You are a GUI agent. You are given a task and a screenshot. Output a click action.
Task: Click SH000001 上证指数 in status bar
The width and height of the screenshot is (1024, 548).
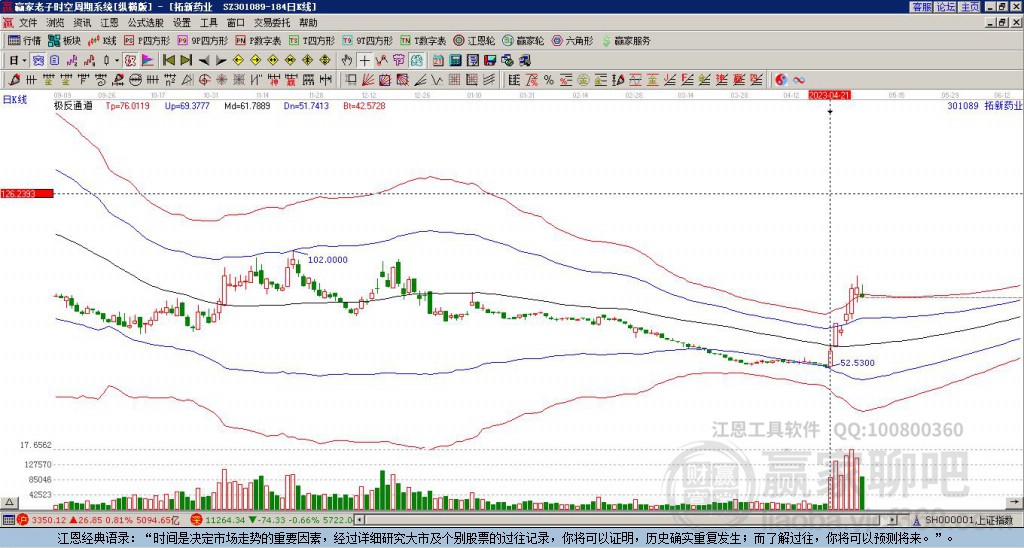coord(969,521)
